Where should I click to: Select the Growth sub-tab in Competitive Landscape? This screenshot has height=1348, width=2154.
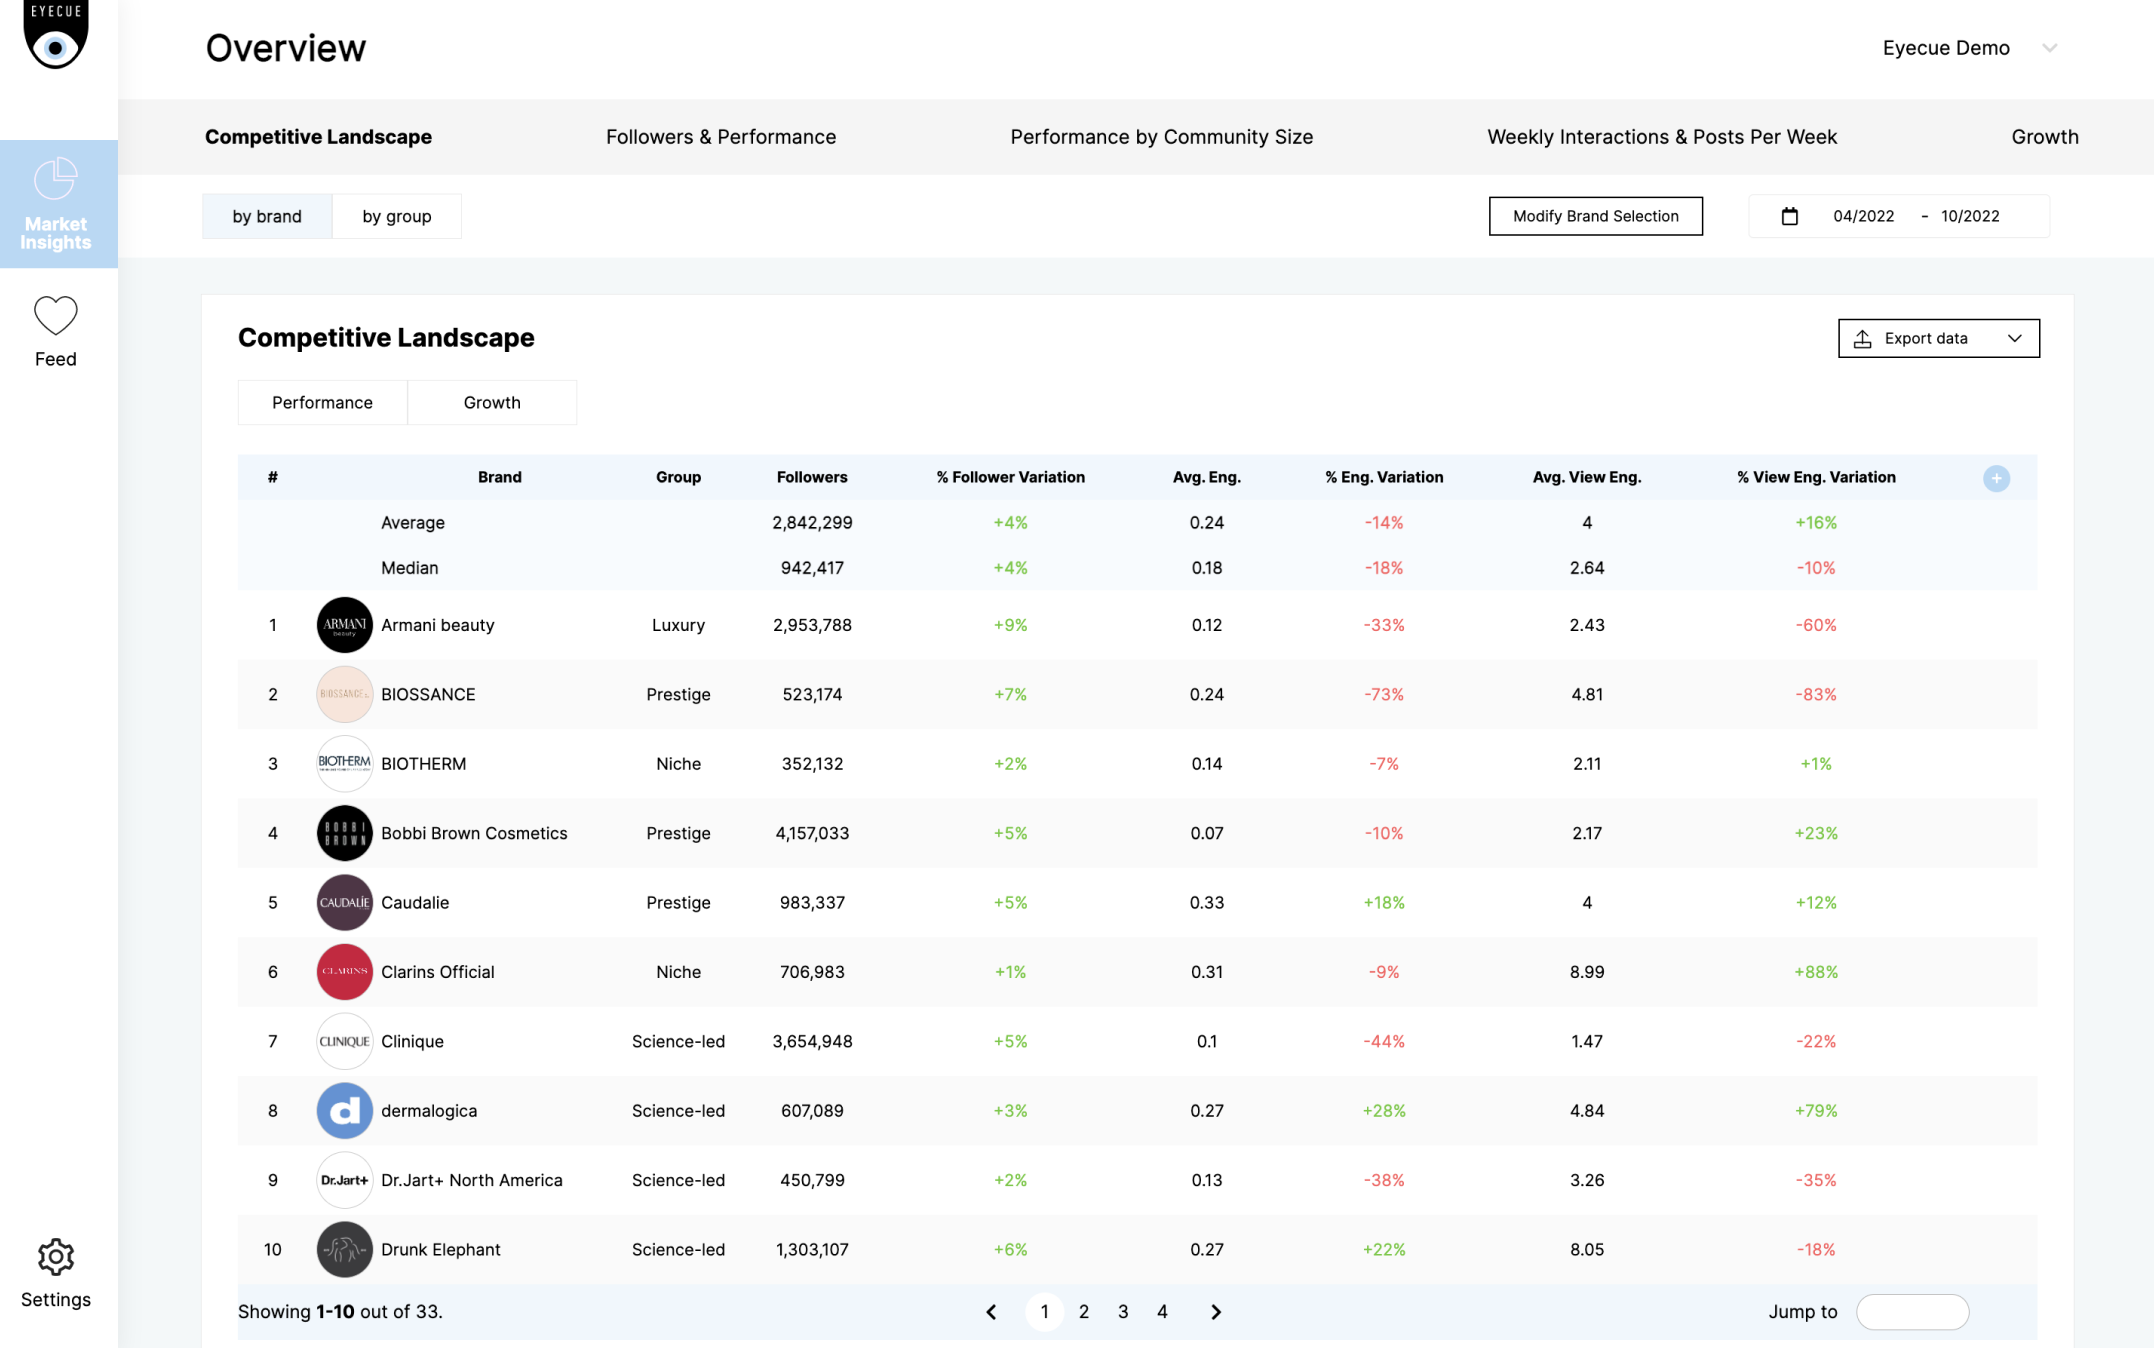tap(492, 402)
